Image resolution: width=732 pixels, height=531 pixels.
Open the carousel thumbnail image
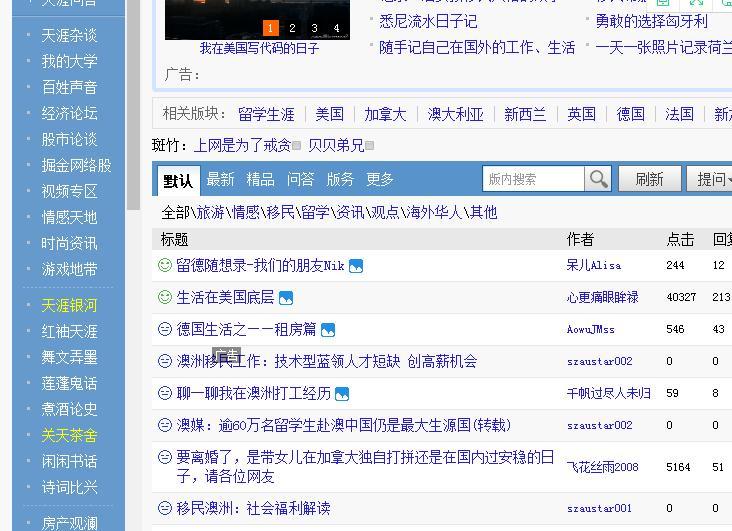point(257,20)
